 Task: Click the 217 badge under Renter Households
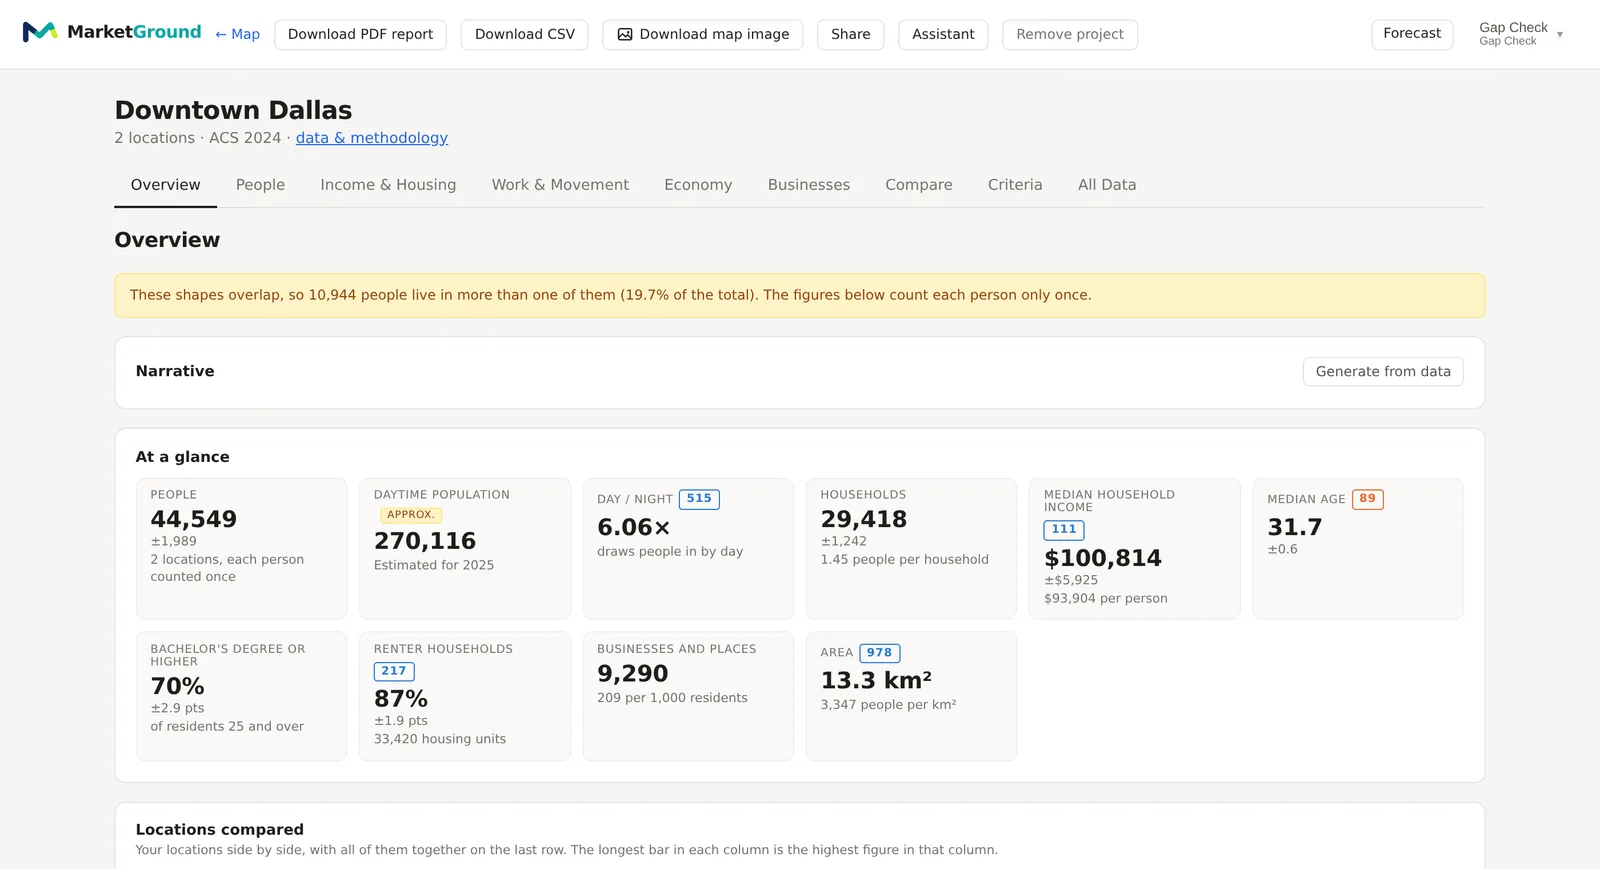click(394, 672)
